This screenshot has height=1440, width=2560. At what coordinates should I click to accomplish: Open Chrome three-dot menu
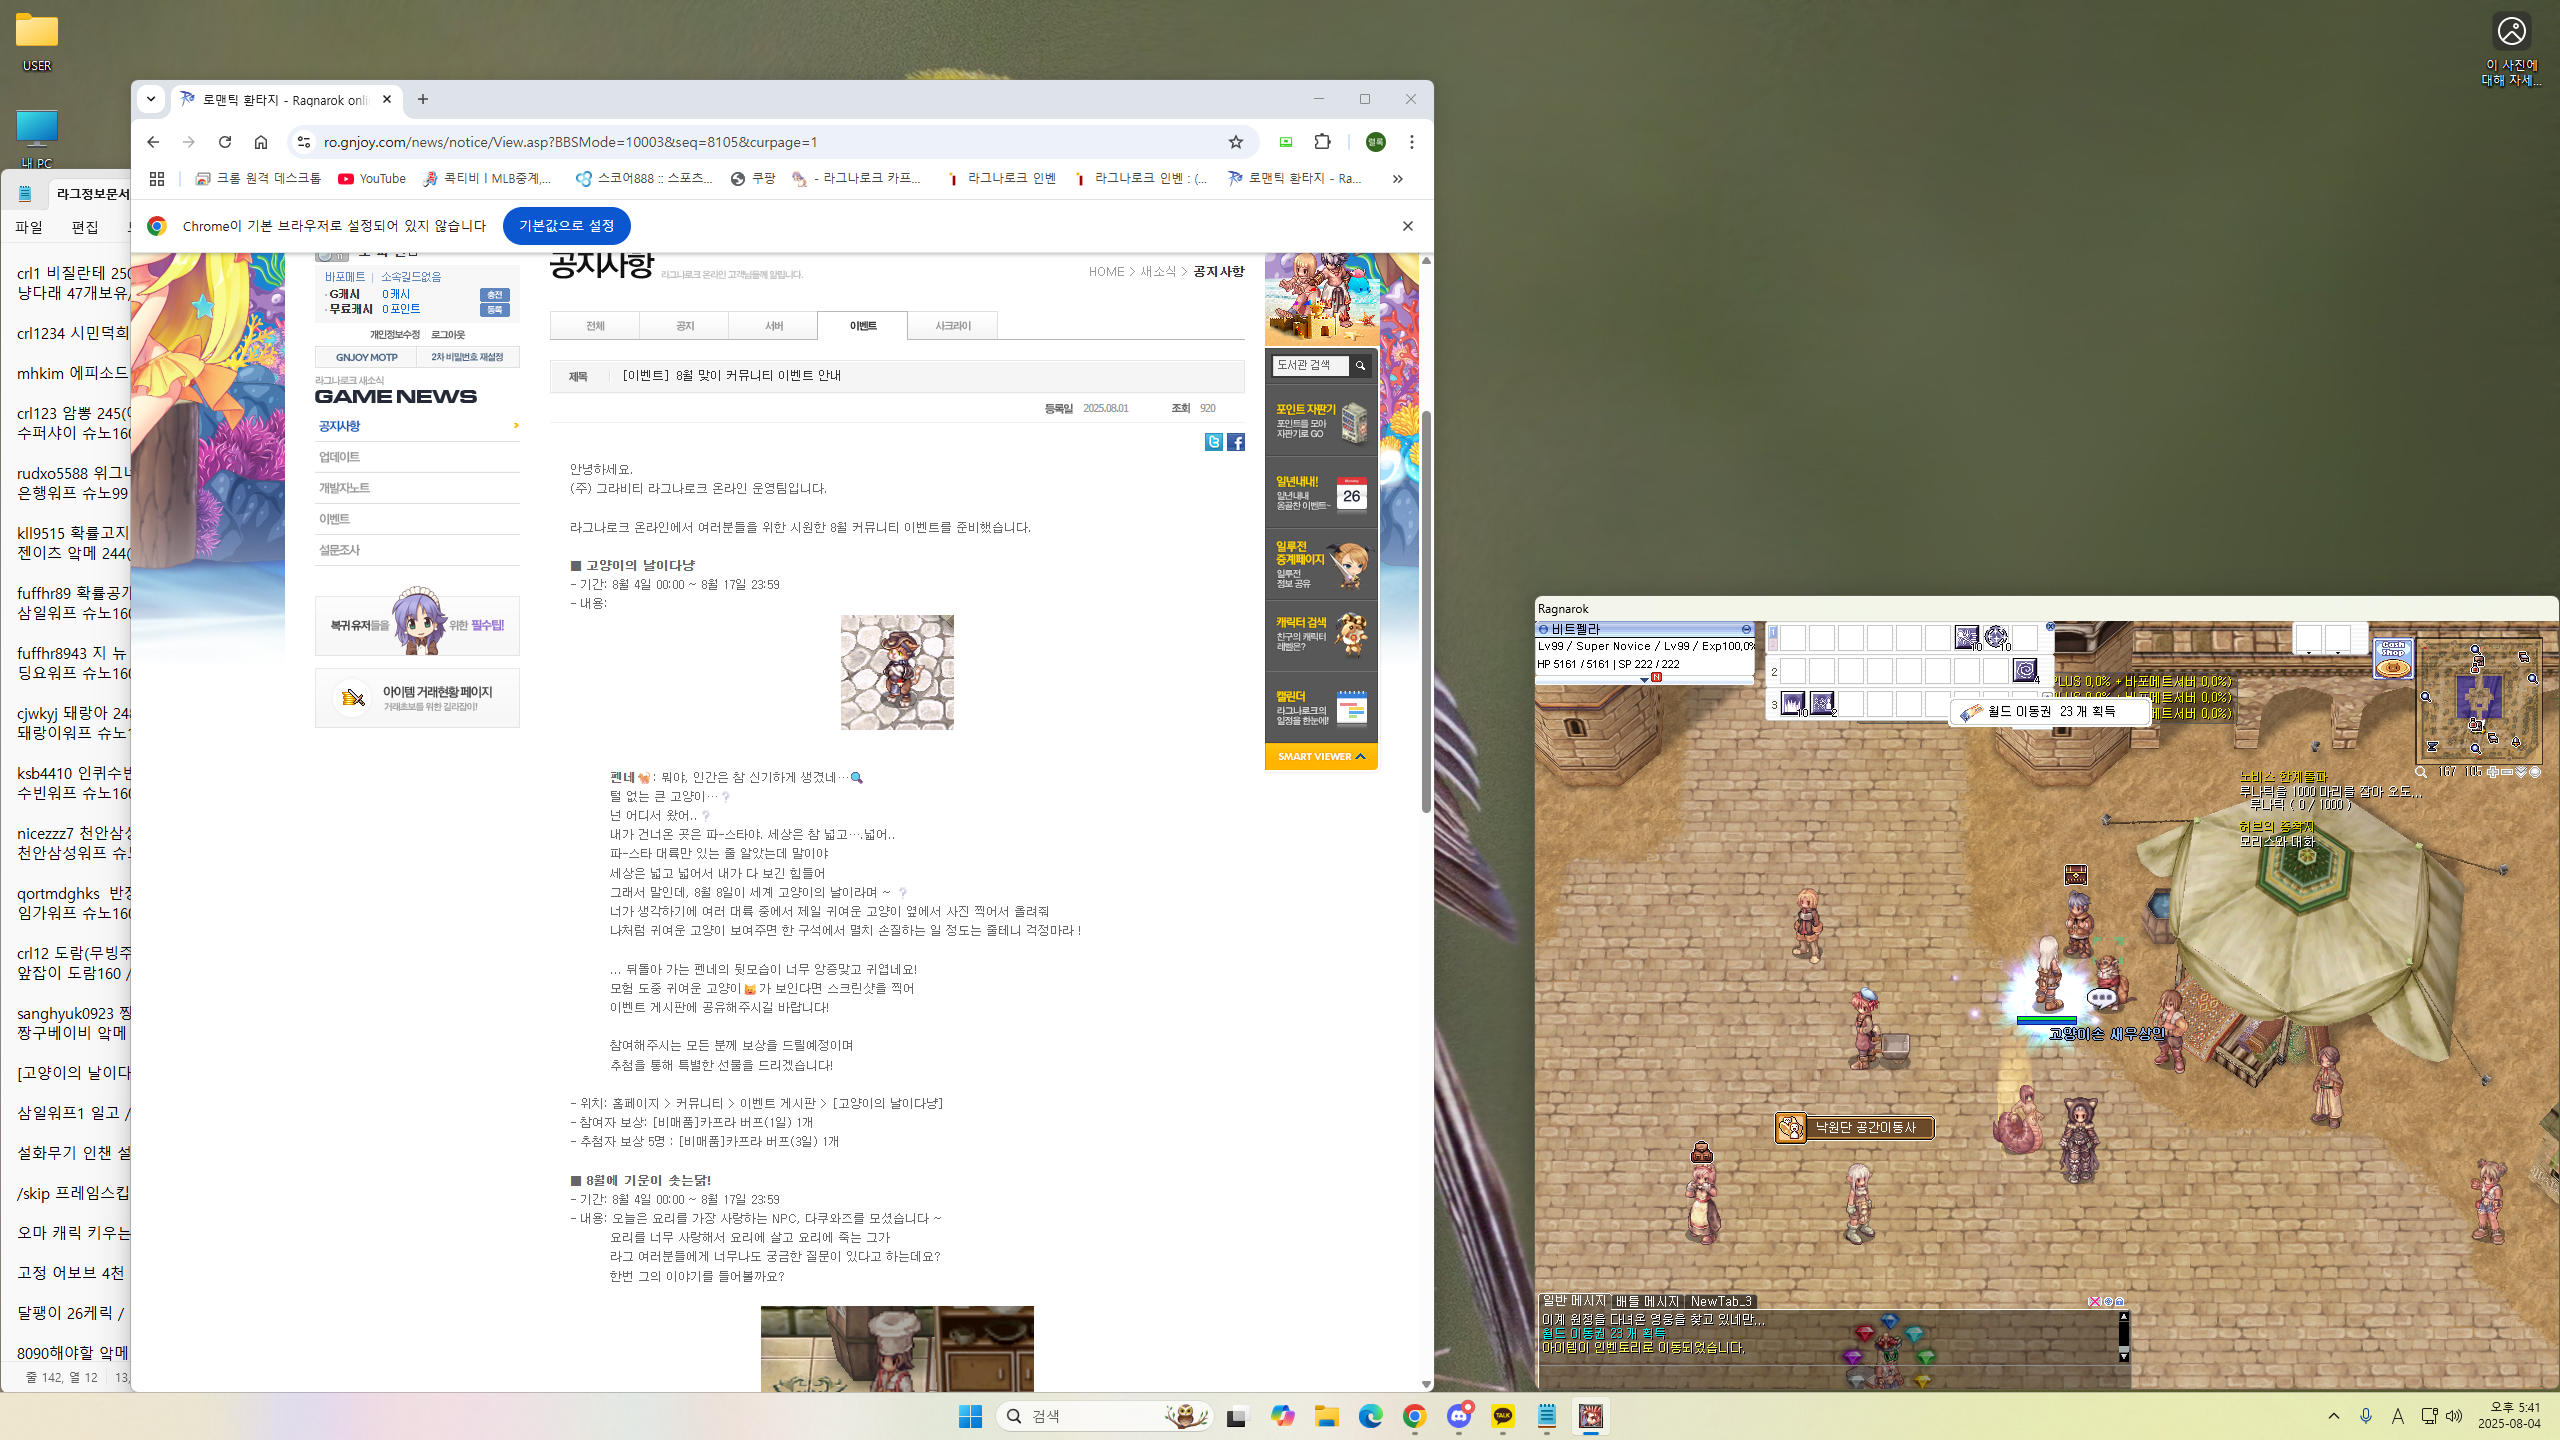(1411, 142)
